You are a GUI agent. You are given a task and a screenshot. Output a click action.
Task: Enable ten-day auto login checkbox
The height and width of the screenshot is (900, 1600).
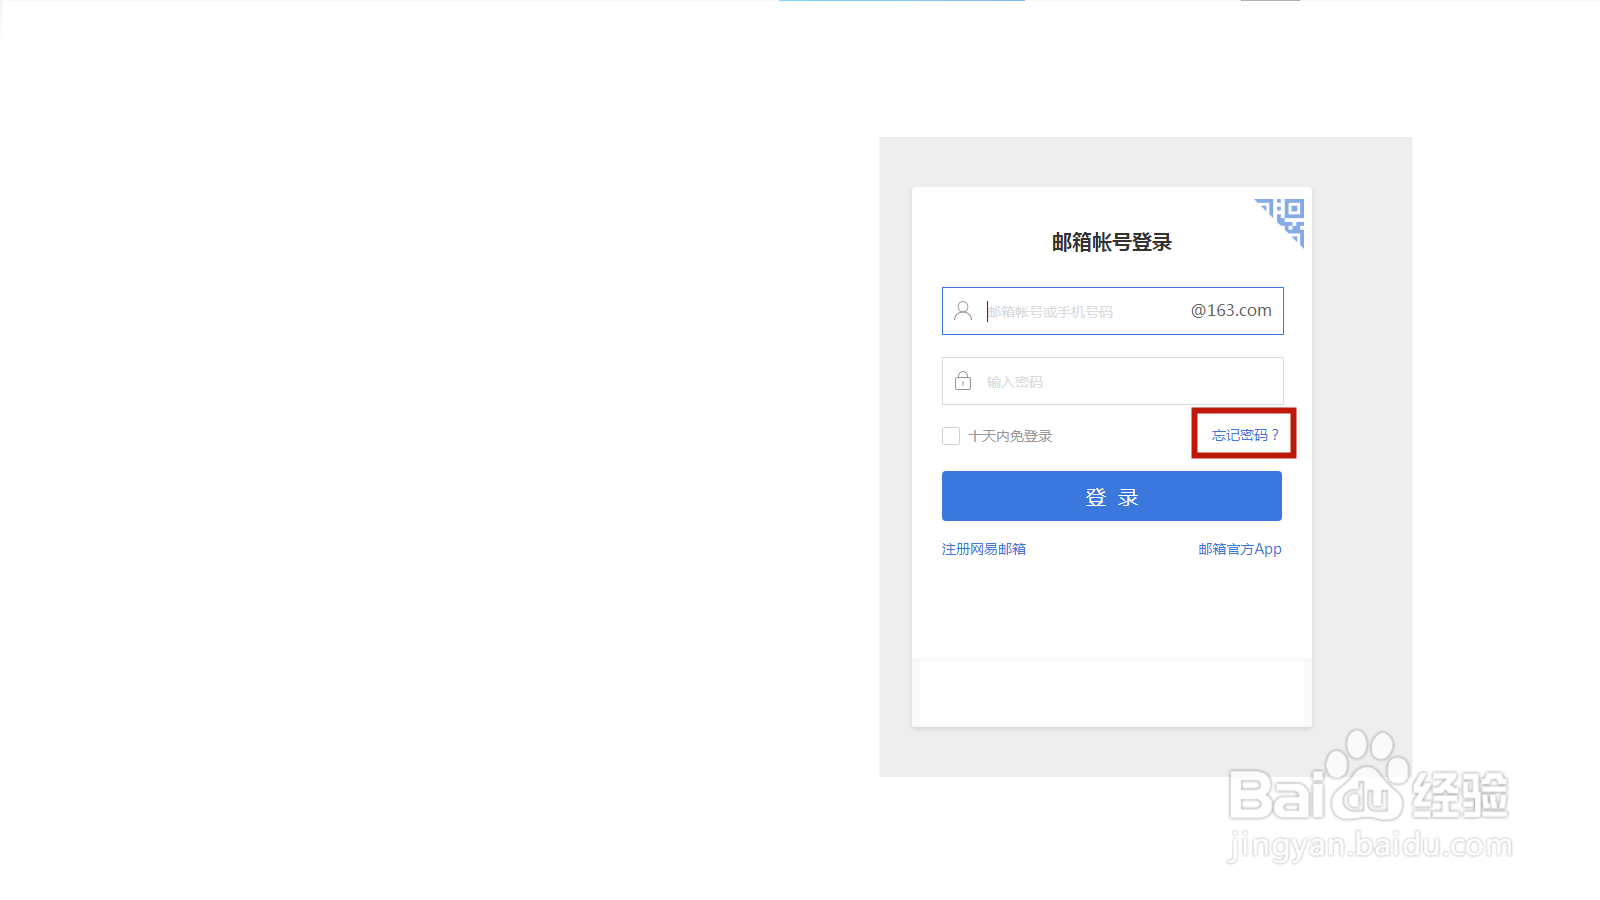click(x=951, y=436)
